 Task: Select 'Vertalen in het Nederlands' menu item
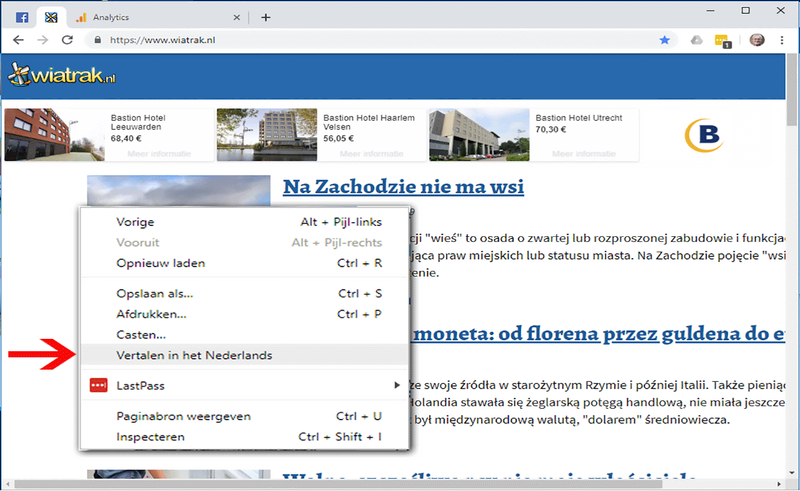[194, 355]
